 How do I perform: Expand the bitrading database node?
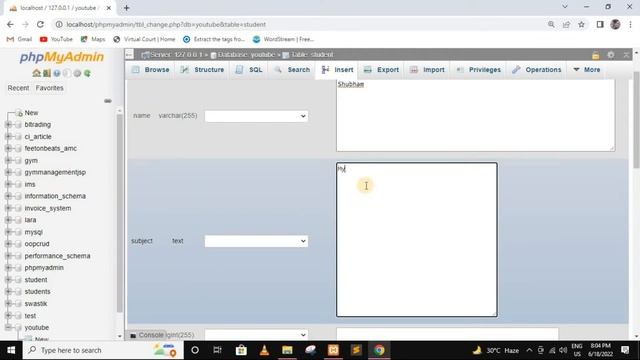[x=8, y=124]
